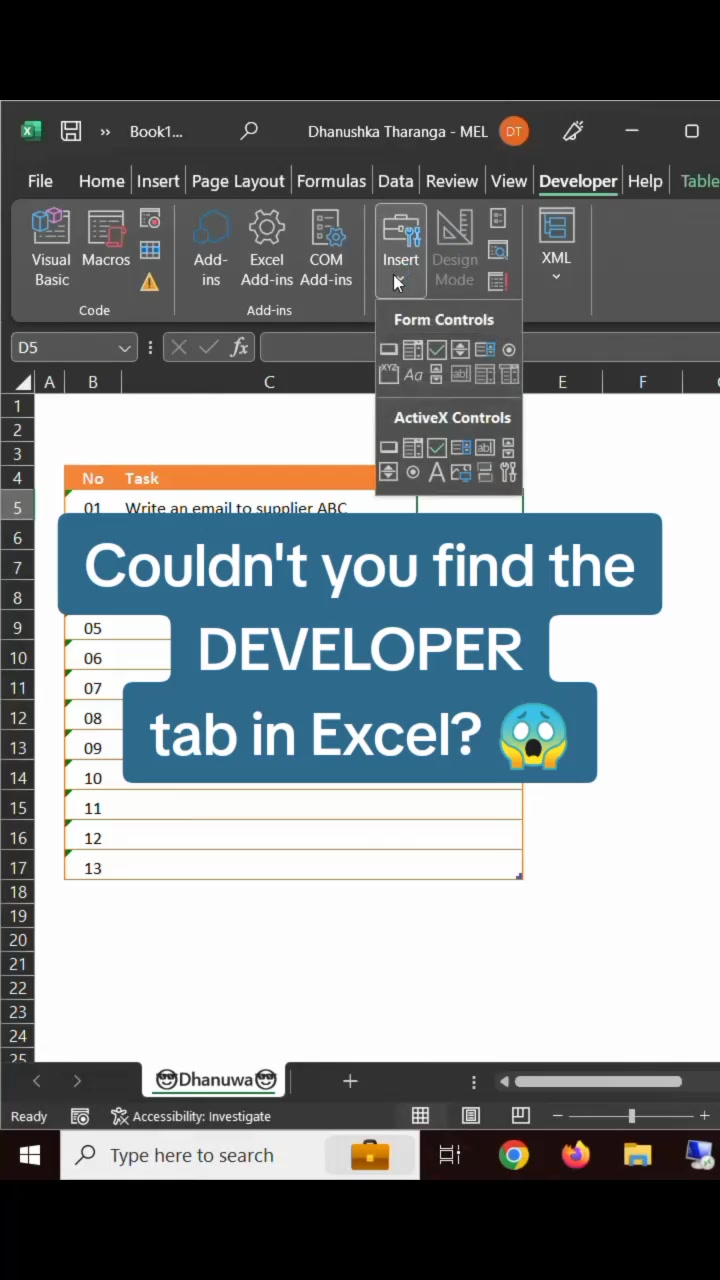Insert a Form Controls button
Screen dimensions: 720x1280
(389, 350)
